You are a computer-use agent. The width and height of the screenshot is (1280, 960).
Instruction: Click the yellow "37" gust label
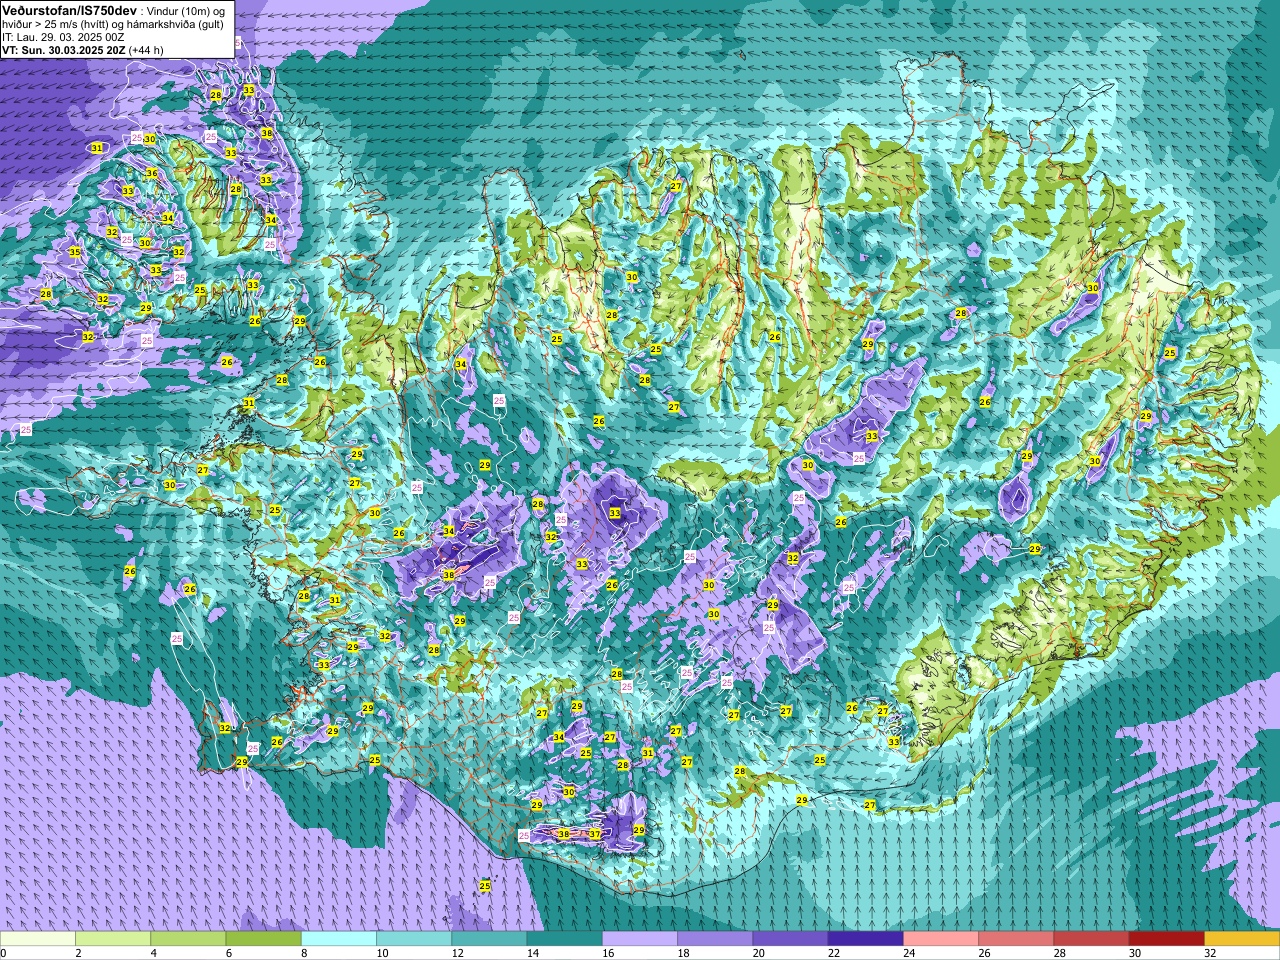coord(595,834)
